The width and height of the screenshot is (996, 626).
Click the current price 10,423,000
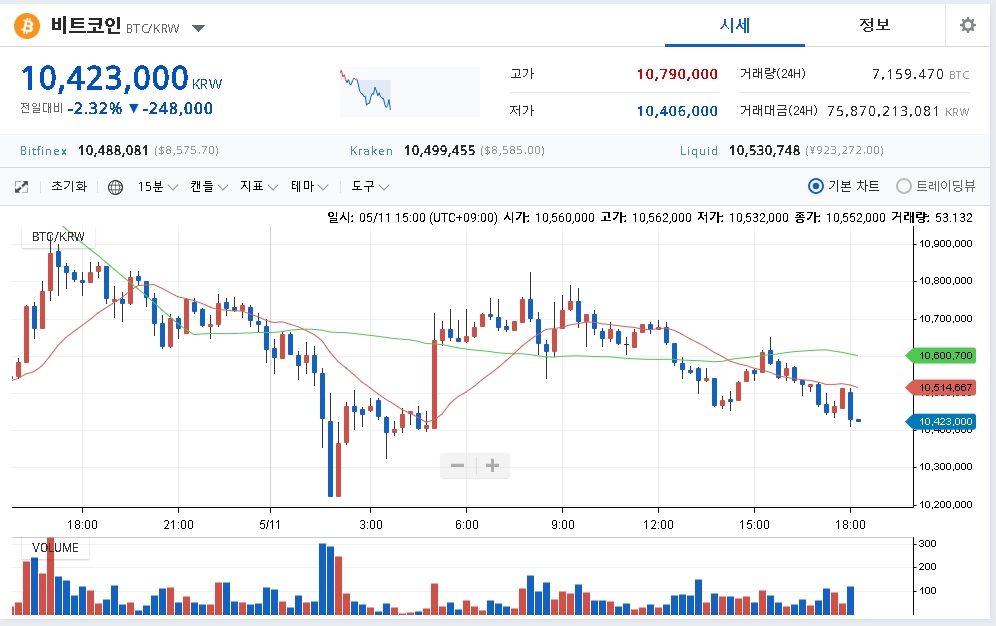105,78
